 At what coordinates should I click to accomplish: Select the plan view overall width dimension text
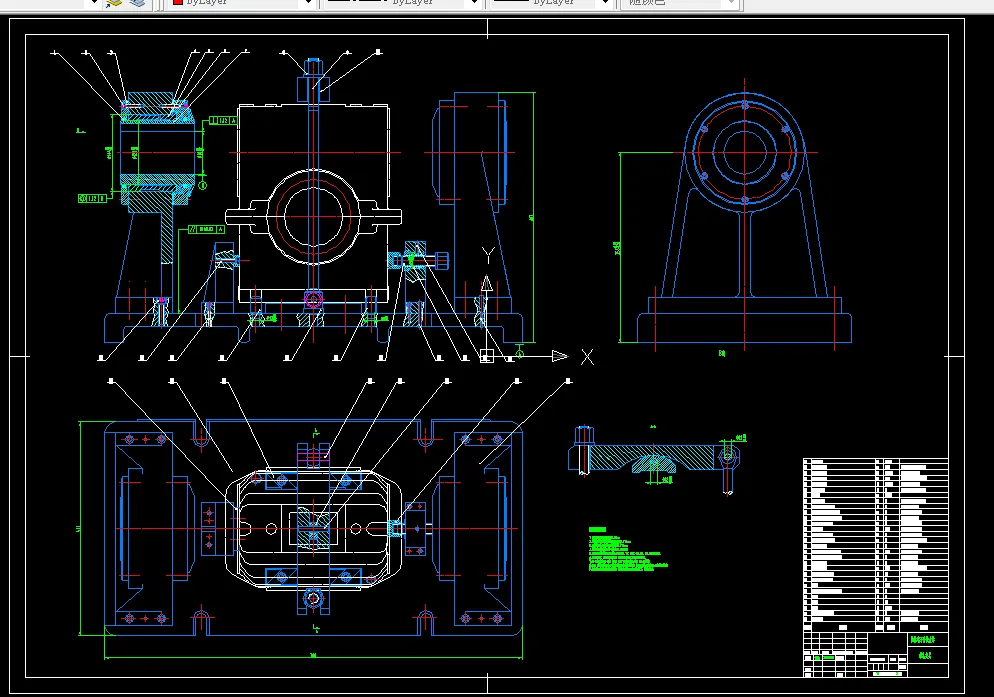coord(313,655)
